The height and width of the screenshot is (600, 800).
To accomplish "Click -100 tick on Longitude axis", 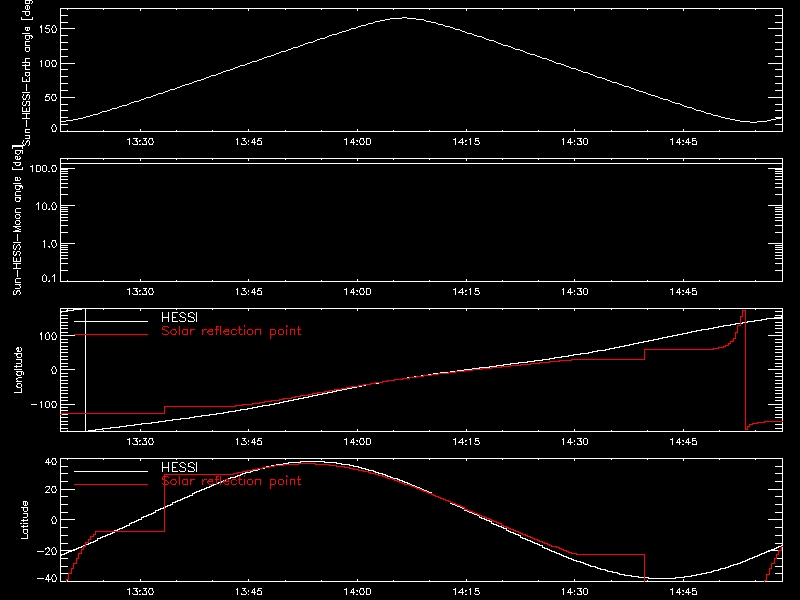I will [44, 404].
